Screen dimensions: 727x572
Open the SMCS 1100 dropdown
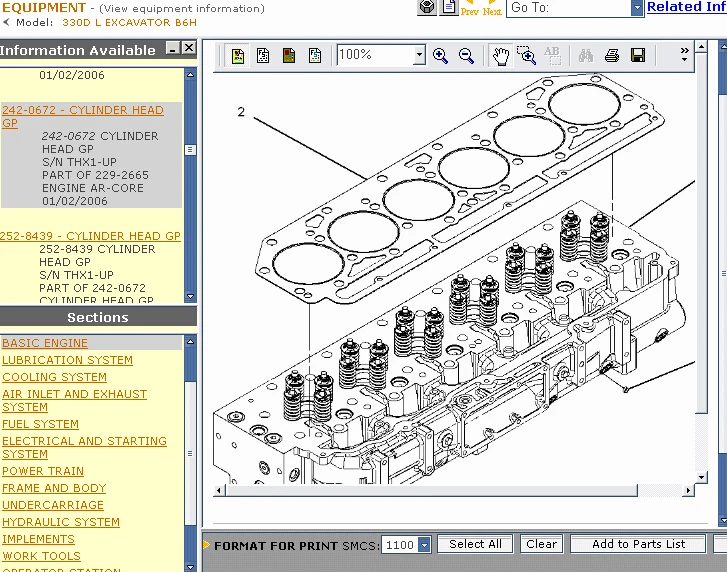[424, 545]
